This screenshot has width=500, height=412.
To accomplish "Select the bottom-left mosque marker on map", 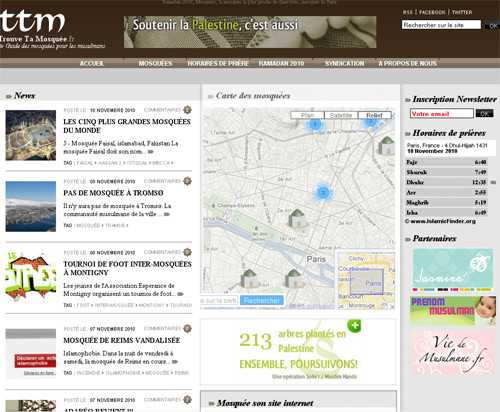I will tap(249, 278).
